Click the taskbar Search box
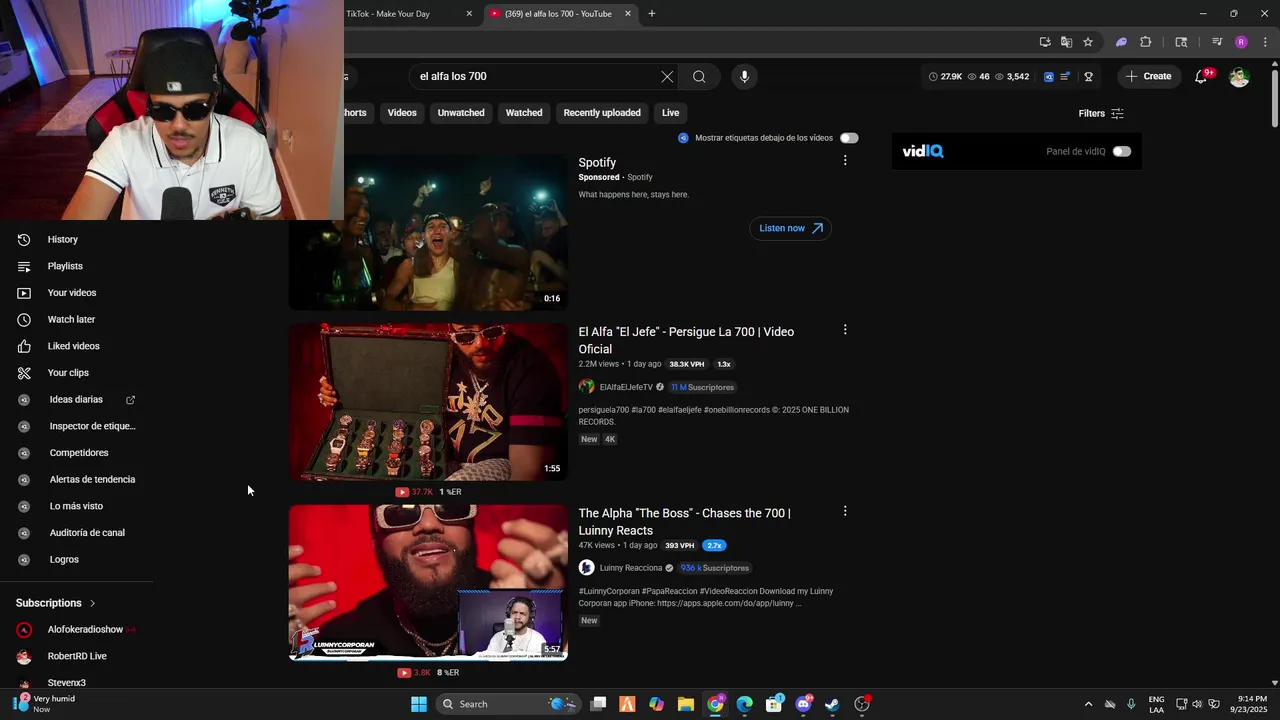 click(507, 704)
